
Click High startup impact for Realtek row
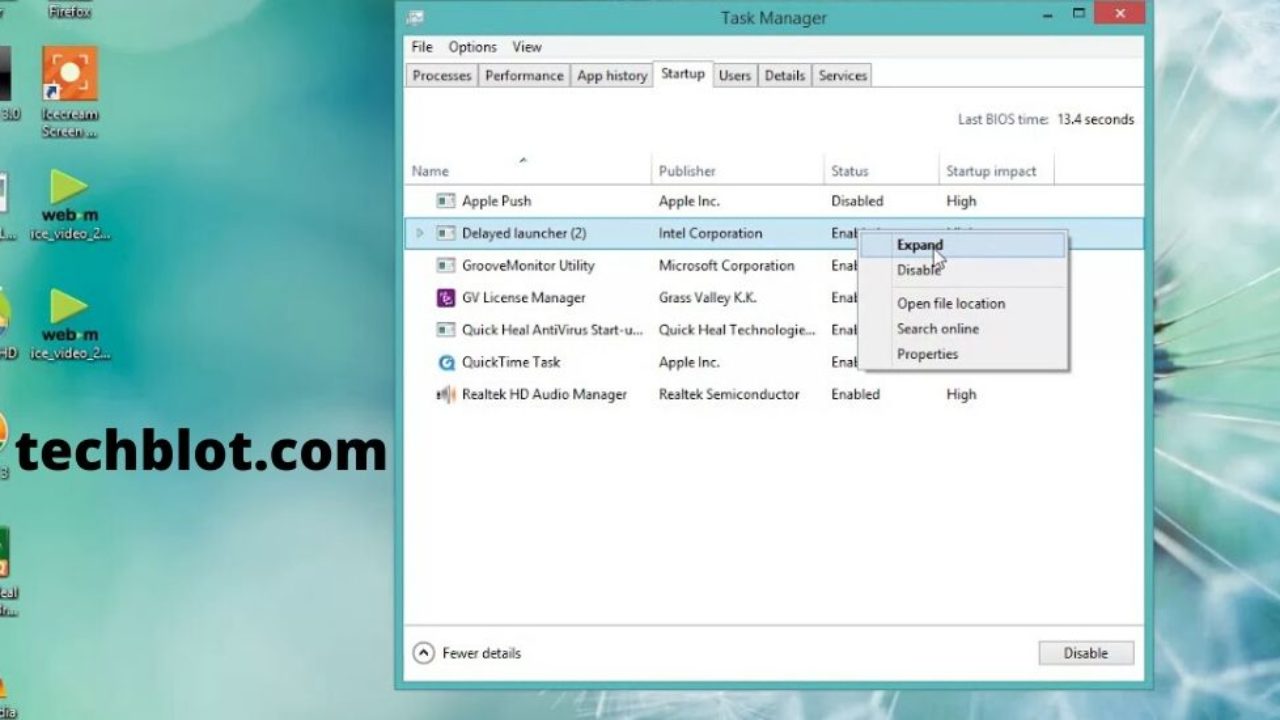[961, 394]
